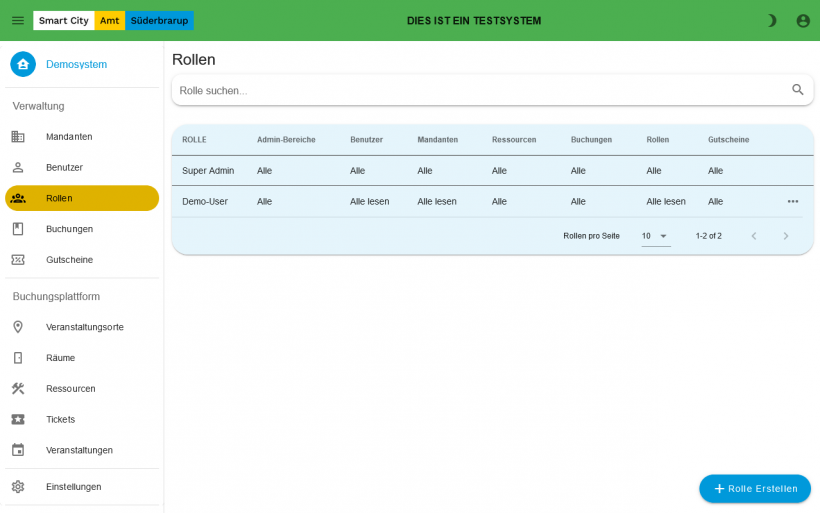
Task: Click the Demosystem home icon
Action: tap(23, 64)
